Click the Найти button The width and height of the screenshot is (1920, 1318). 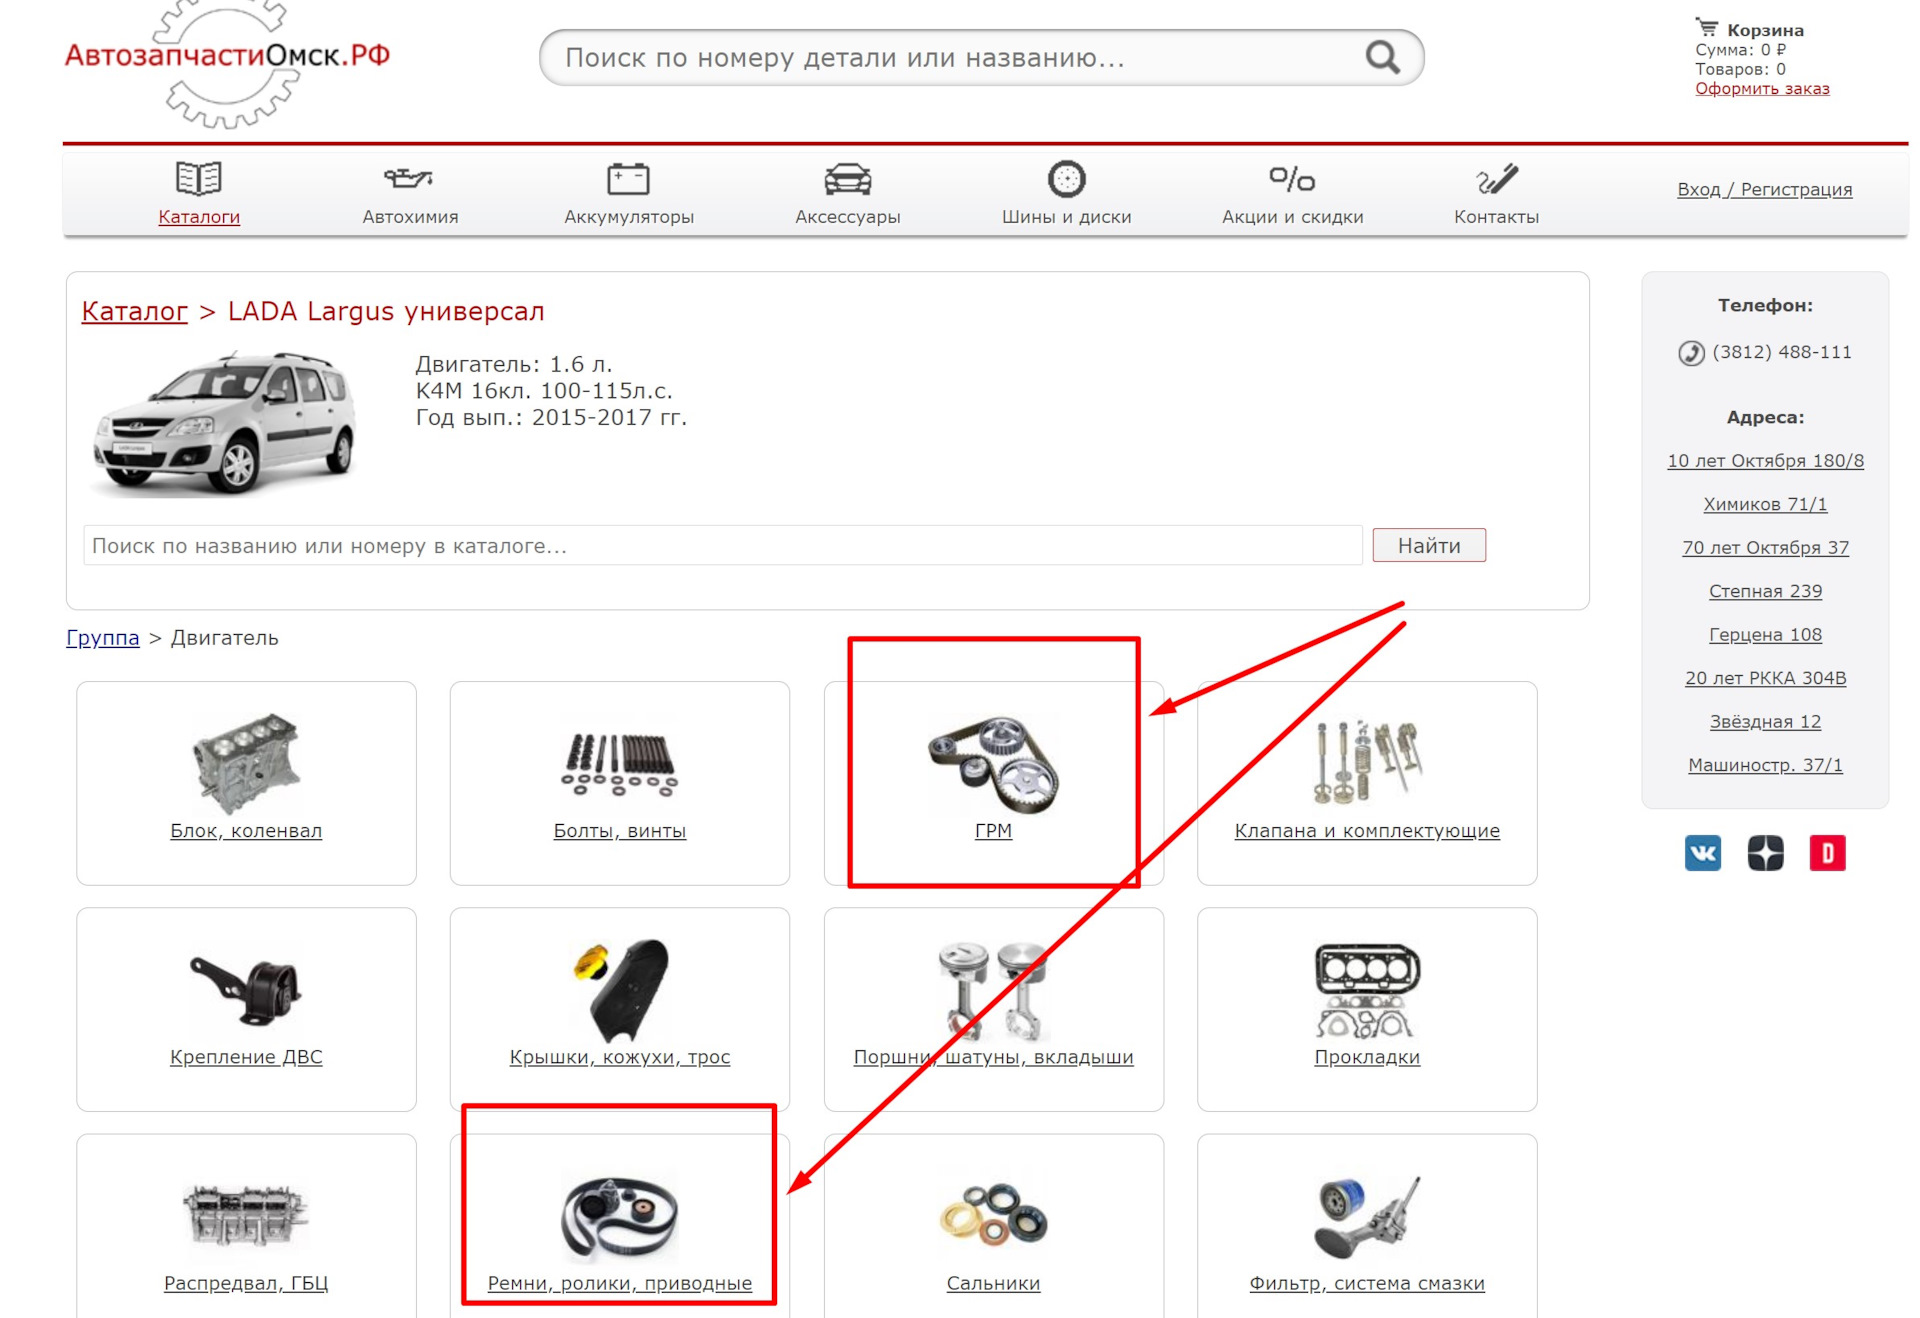[x=1429, y=546]
